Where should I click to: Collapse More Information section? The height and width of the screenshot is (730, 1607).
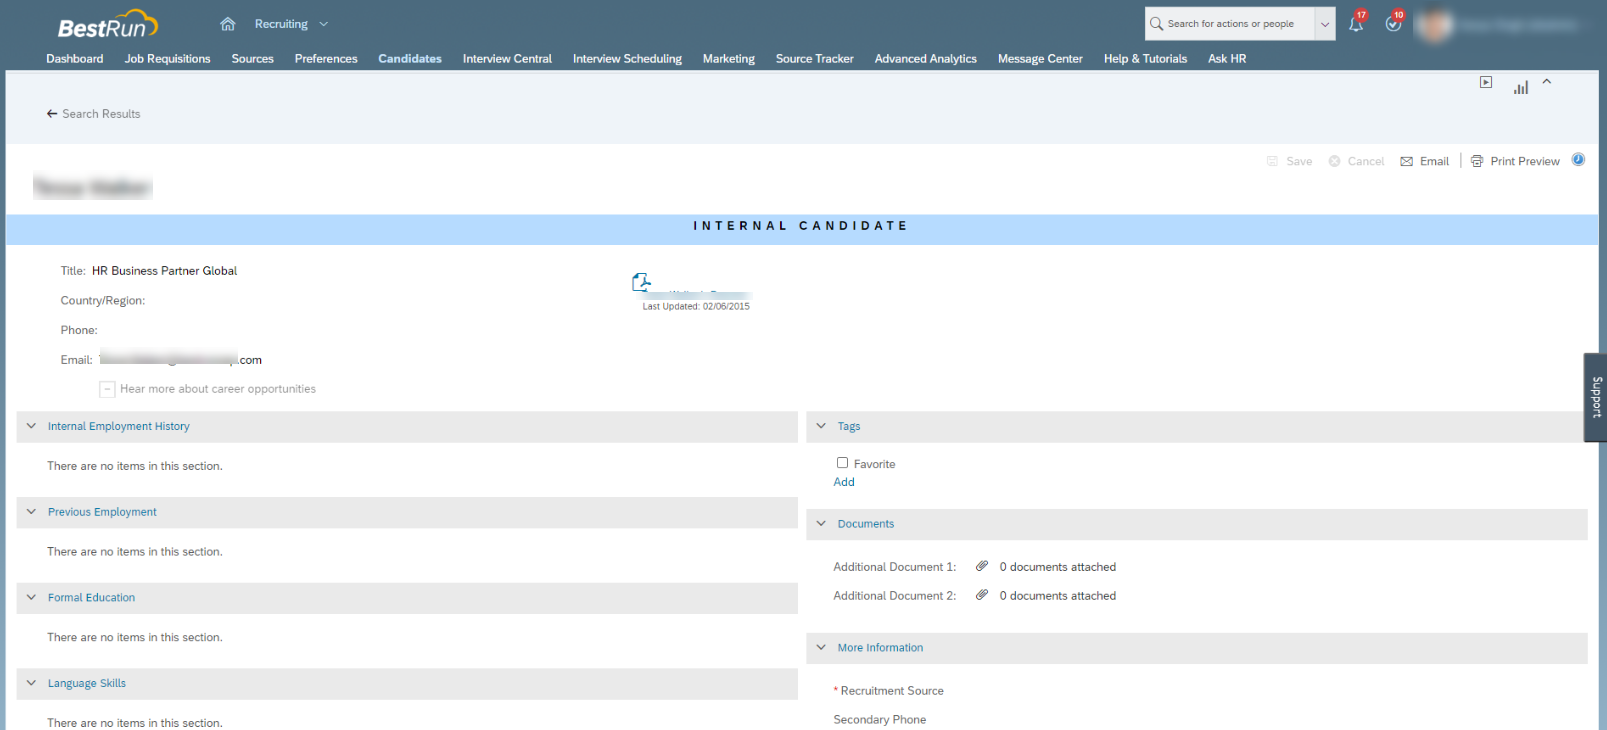[x=821, y=648]
